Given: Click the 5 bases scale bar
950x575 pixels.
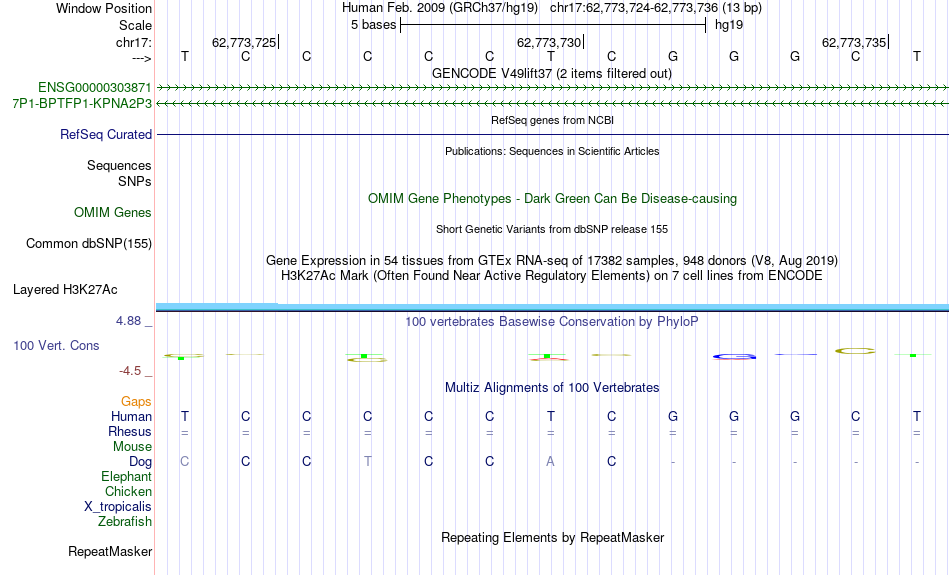Looking at the screenshot, I should [x=553, y=25].
